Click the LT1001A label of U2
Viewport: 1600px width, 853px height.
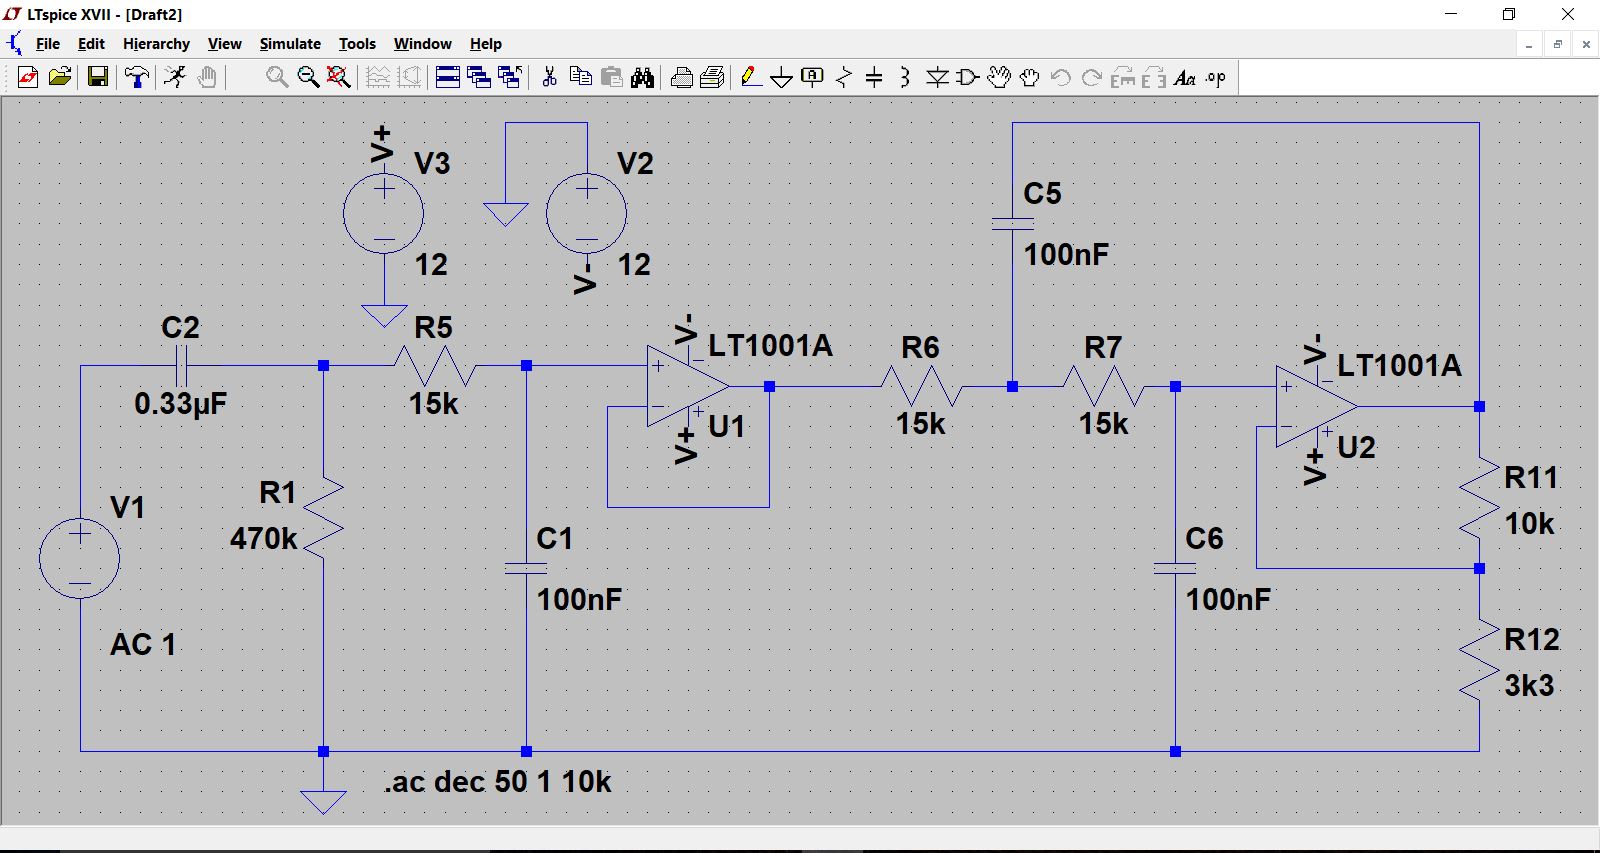click(x=1399, y=366)
